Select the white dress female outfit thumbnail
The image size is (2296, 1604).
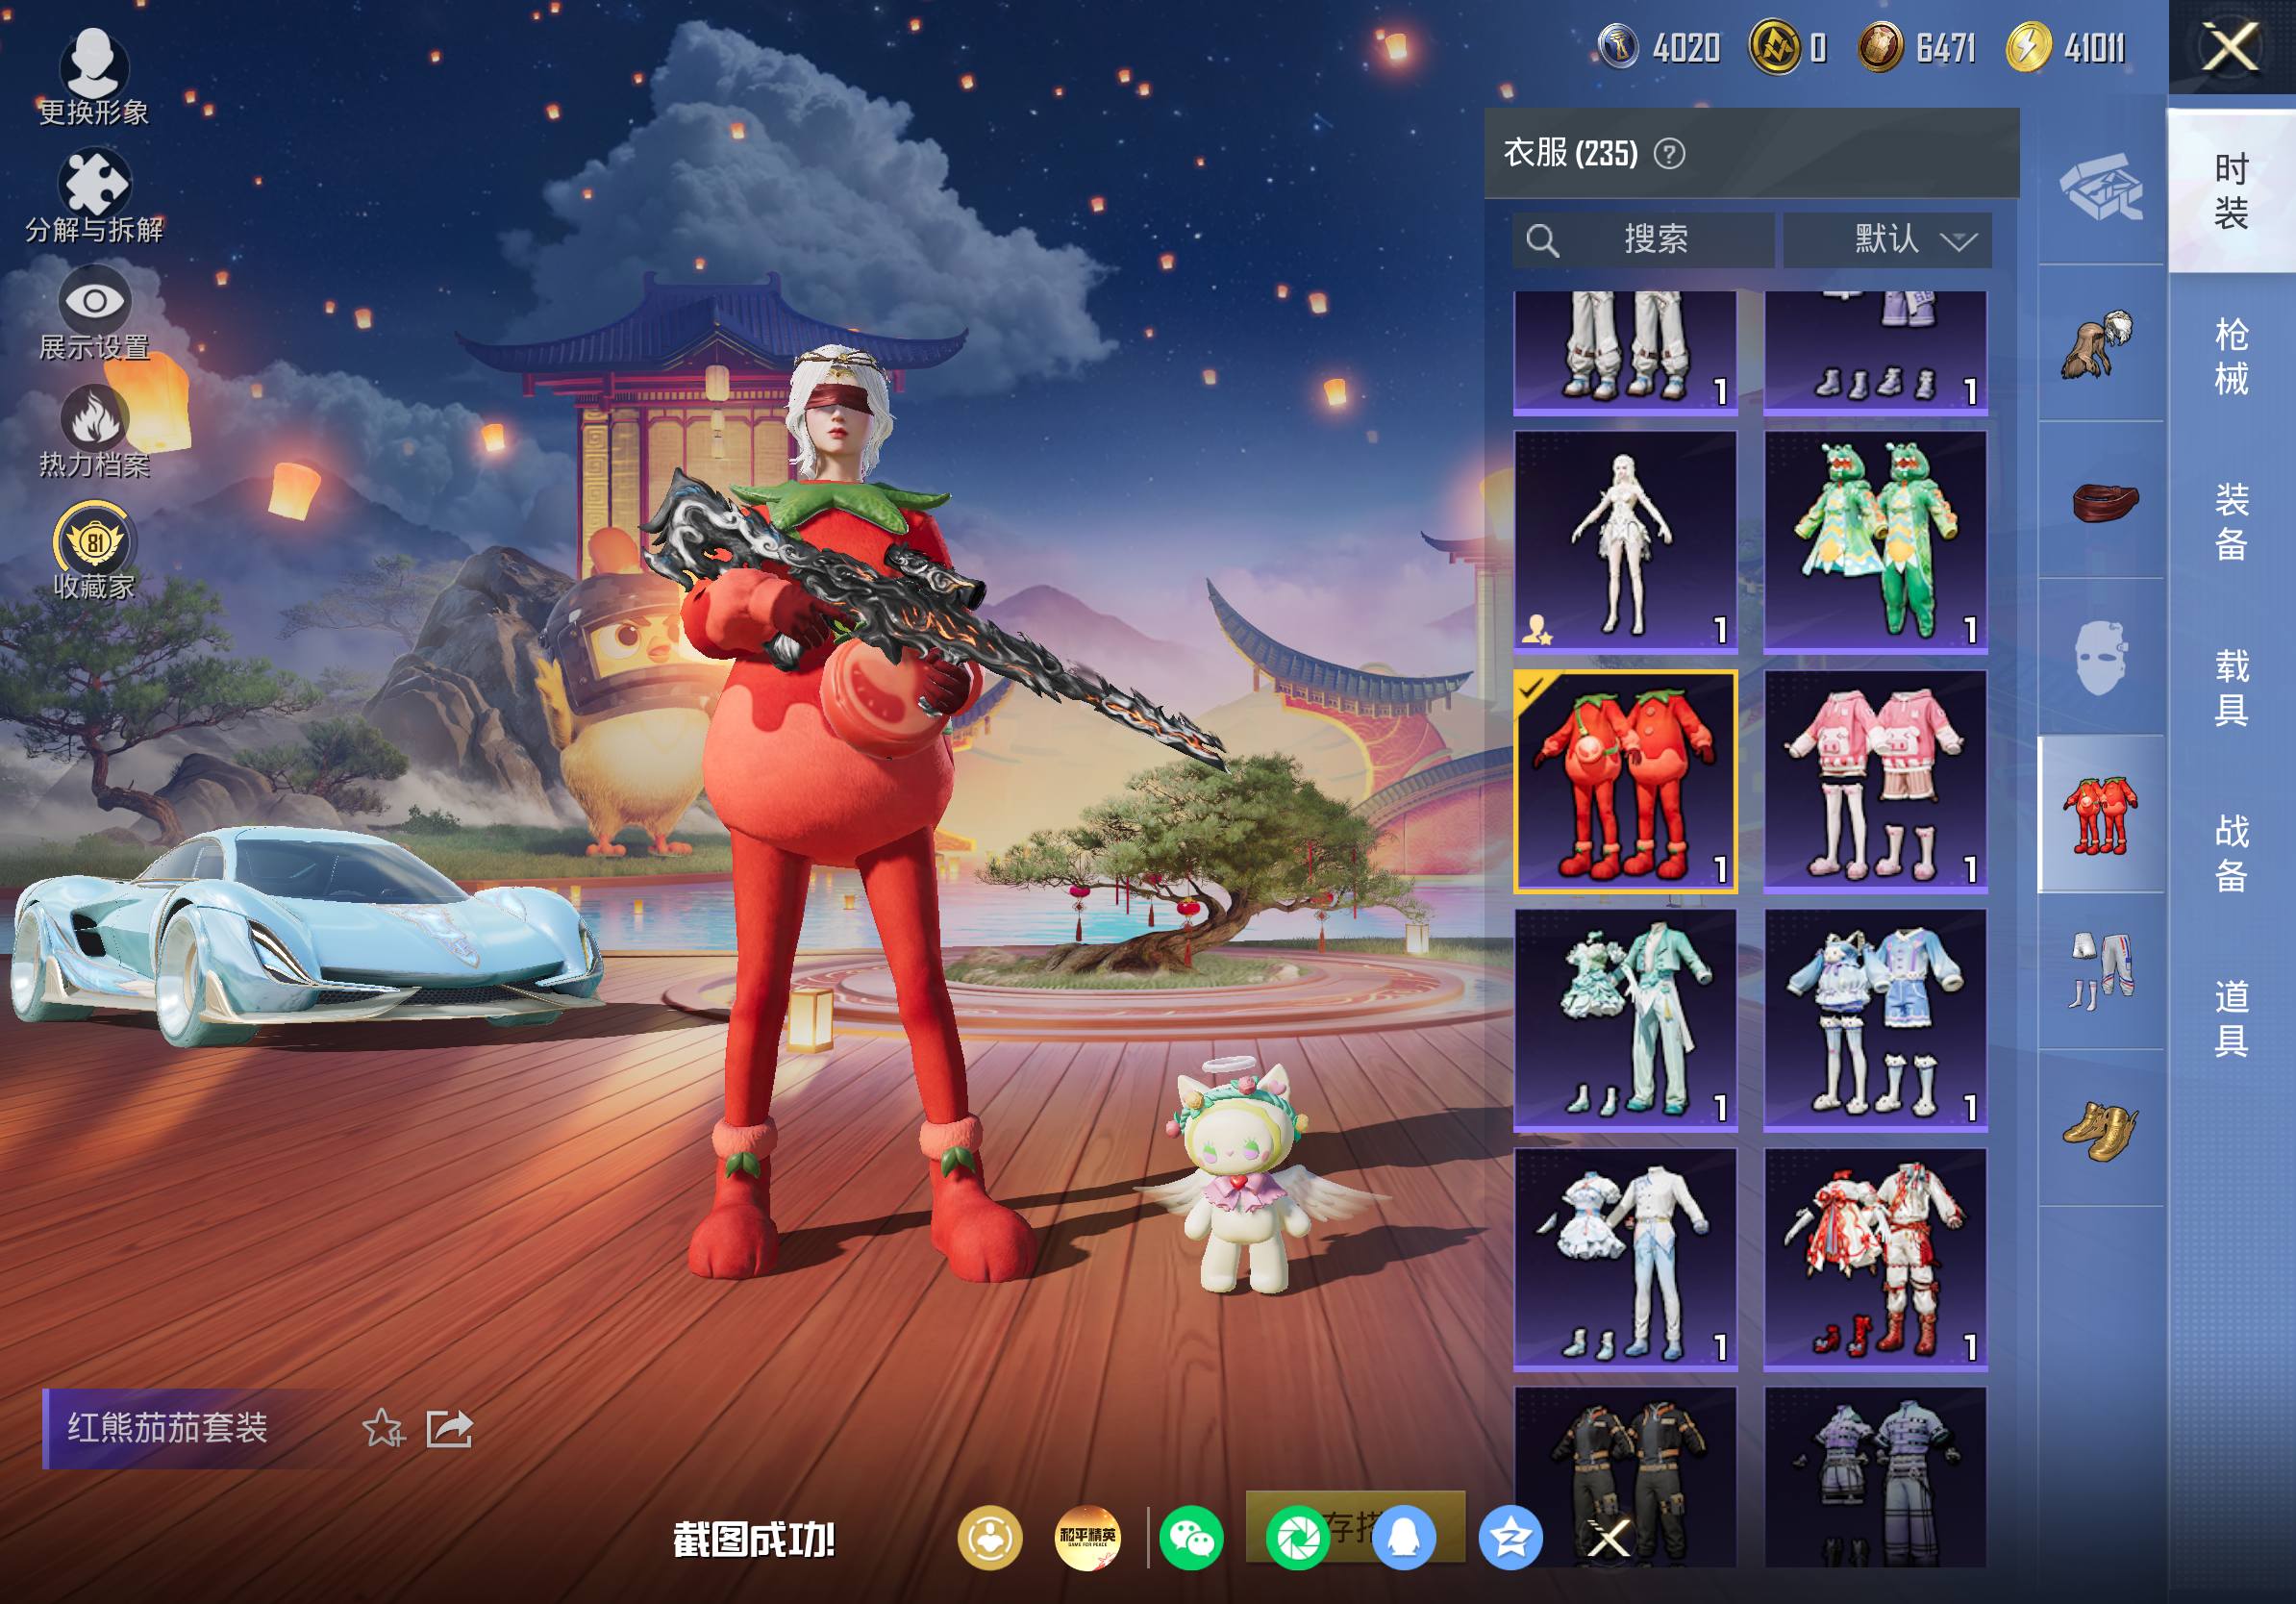click(x=1625, y=542)
